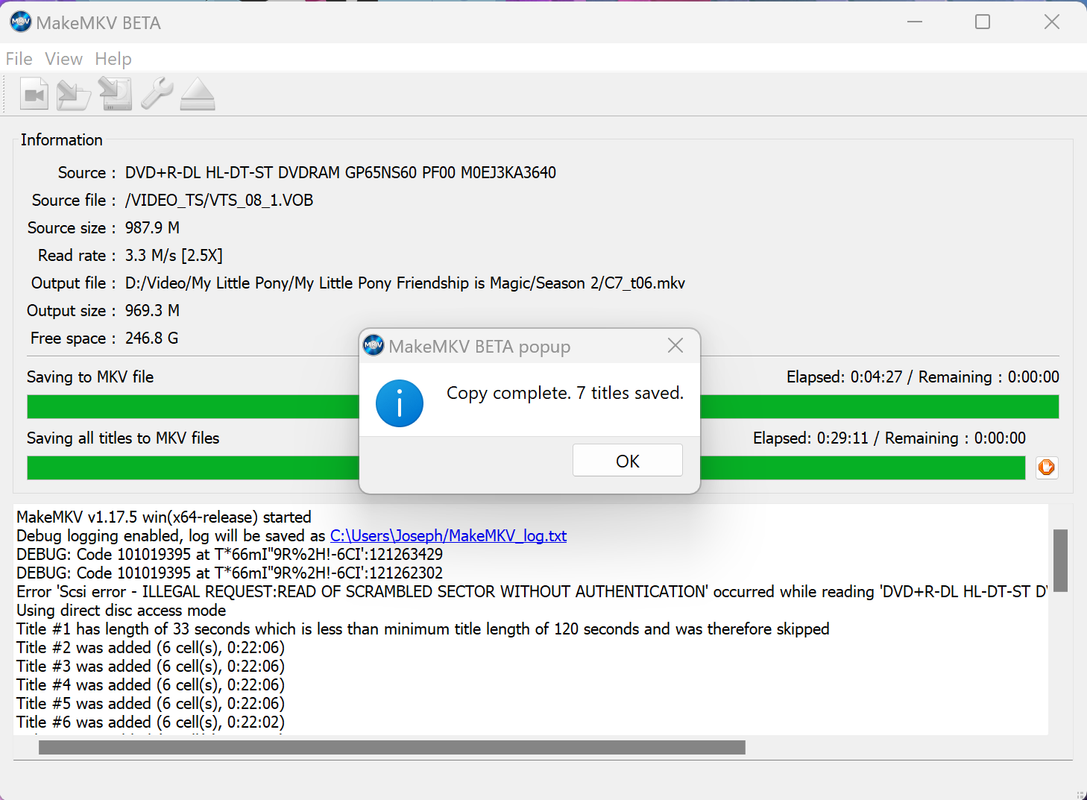Click the Source value 'DVD+R-DL HL-DT-ST DVDRAM'

(x=340, y=173)
